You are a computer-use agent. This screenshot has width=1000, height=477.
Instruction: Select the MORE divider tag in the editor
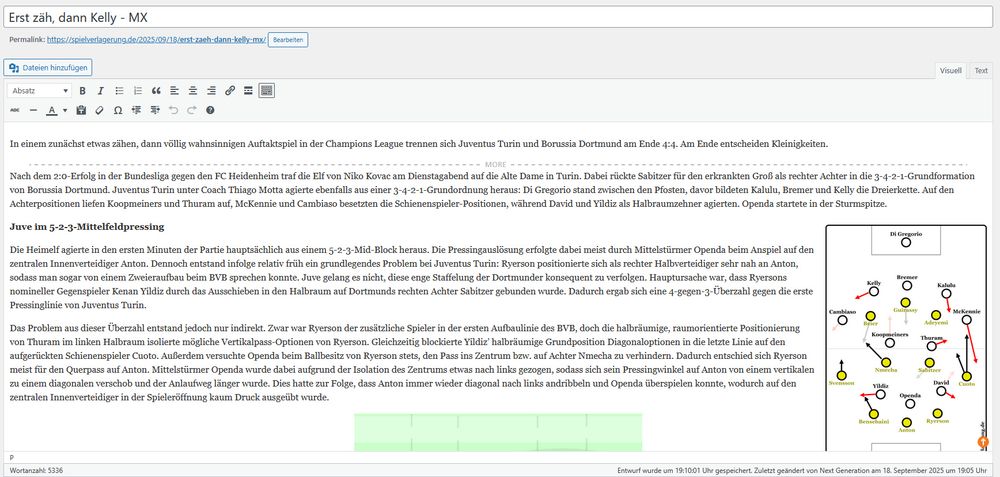[499, 165]
